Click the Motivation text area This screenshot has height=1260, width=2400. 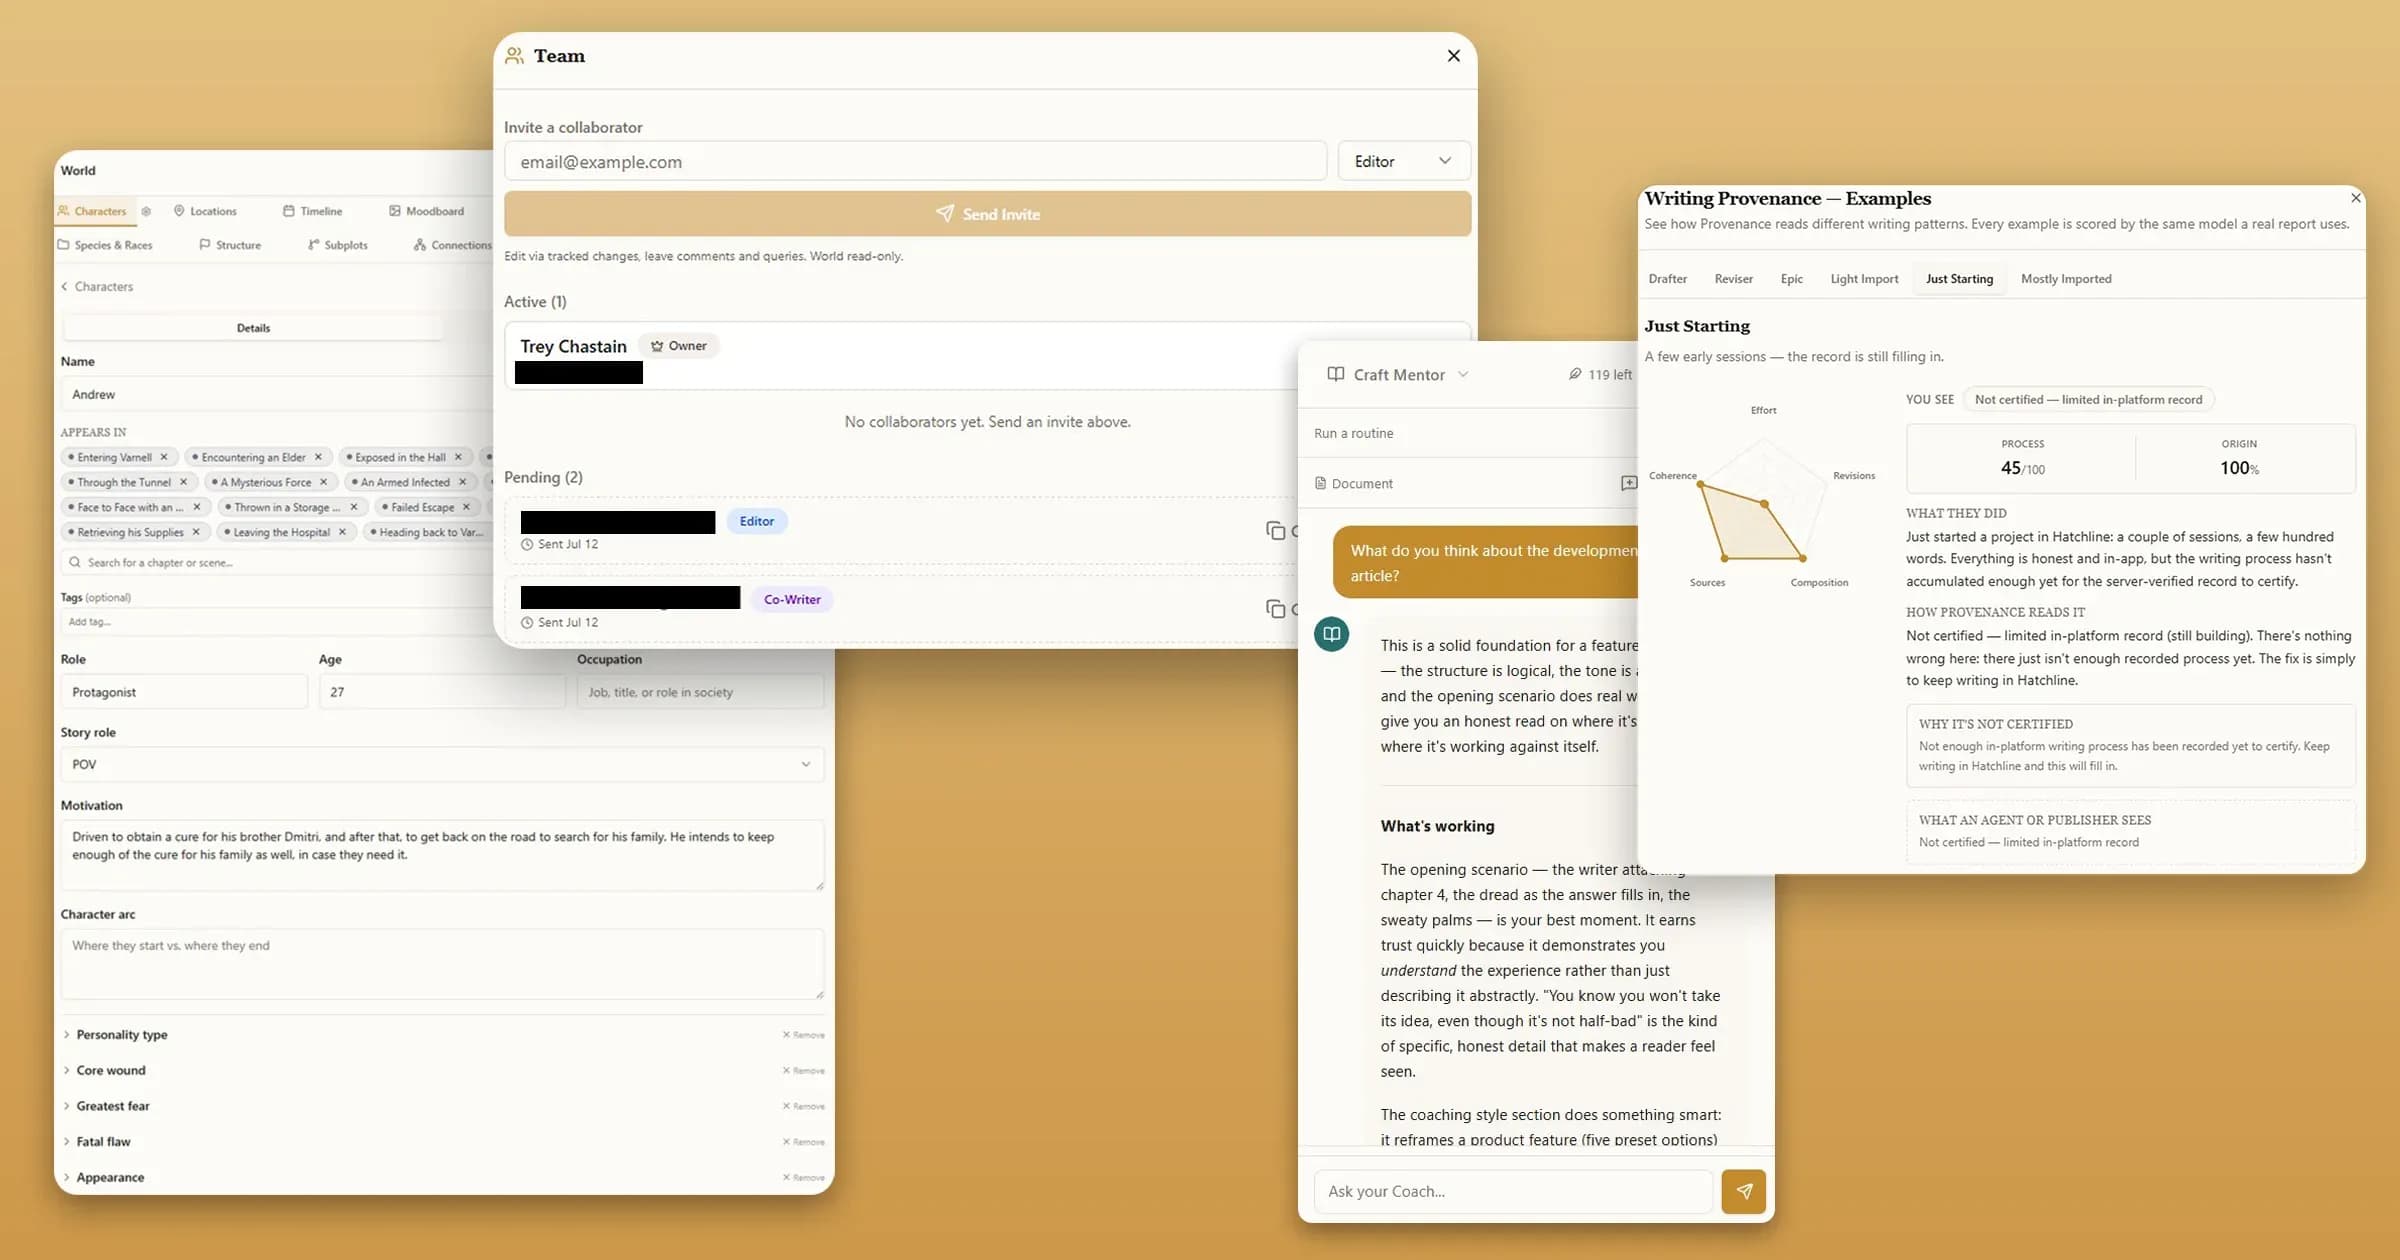point(442,855)
